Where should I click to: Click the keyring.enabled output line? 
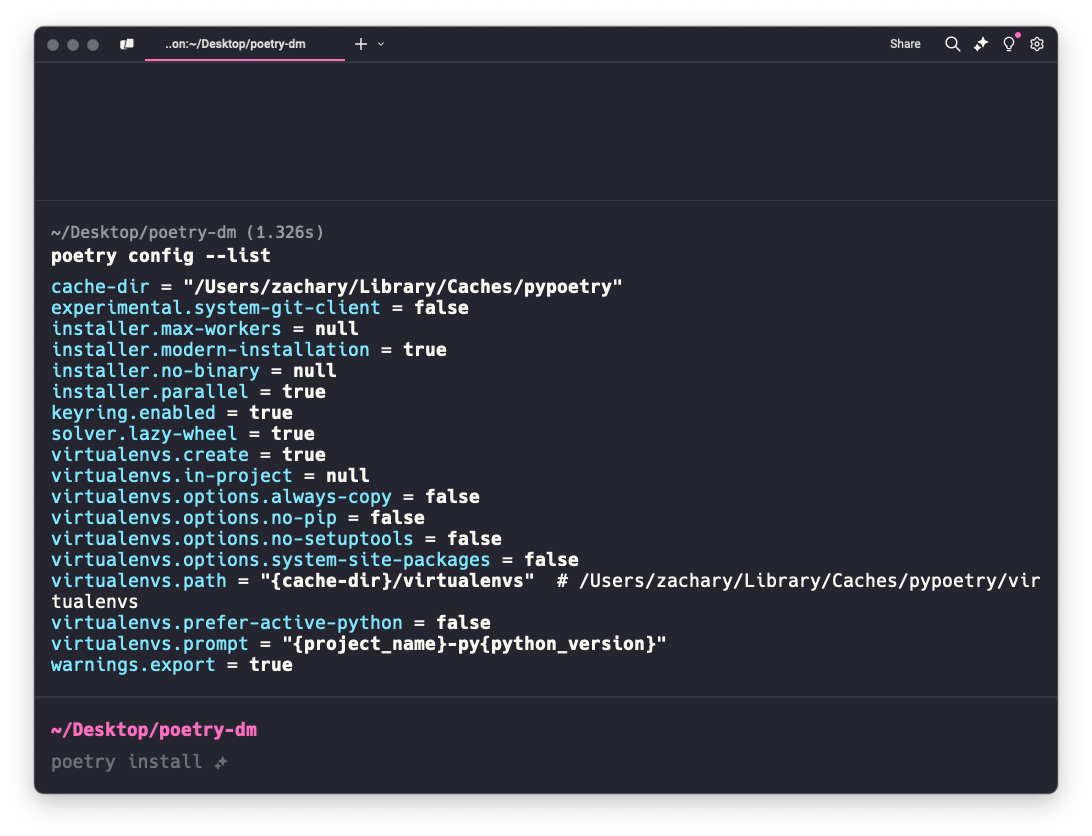tap(172, 413)
